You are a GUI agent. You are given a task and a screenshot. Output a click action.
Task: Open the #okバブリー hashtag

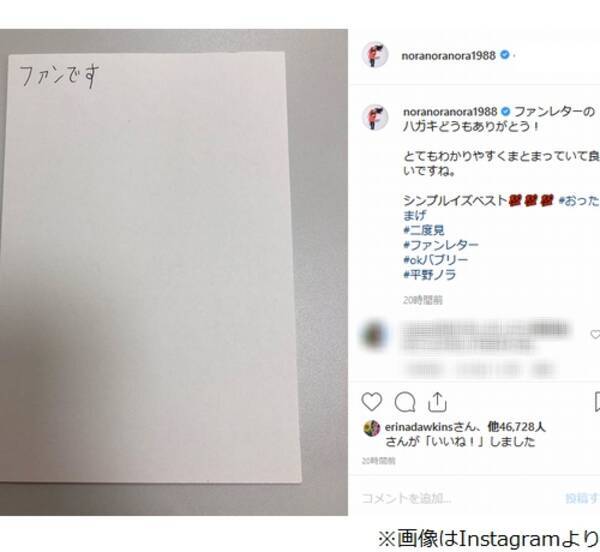tap(435, 260)
